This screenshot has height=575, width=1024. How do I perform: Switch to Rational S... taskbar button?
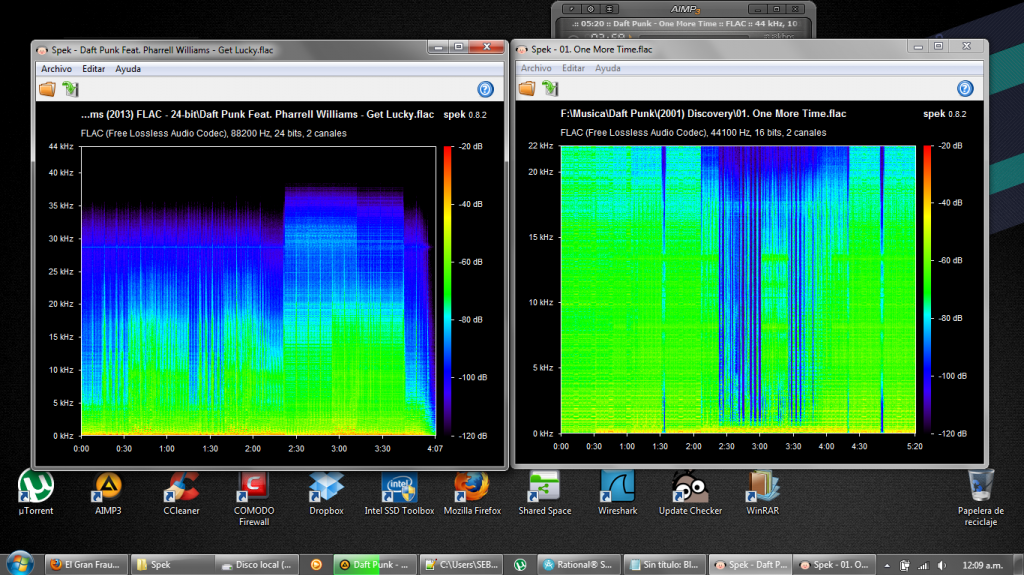579,565
